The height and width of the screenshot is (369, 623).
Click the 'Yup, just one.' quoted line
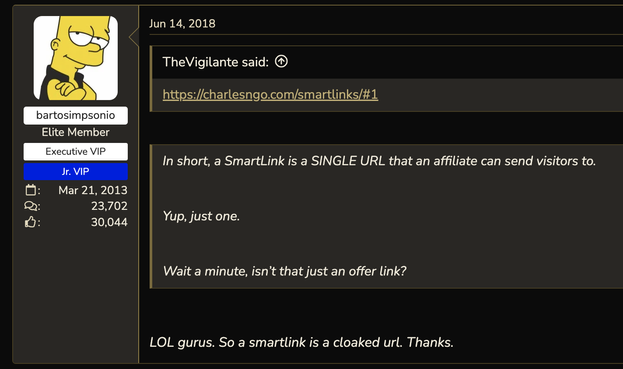coord(201,216)
